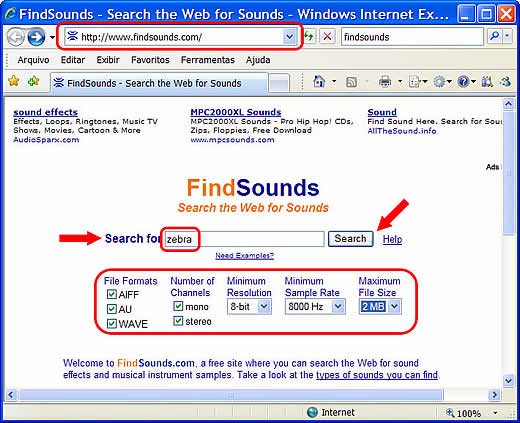
Task: Open the Minimum Resolution 8-bit dropdown
Action: click(x=249, y=306)
